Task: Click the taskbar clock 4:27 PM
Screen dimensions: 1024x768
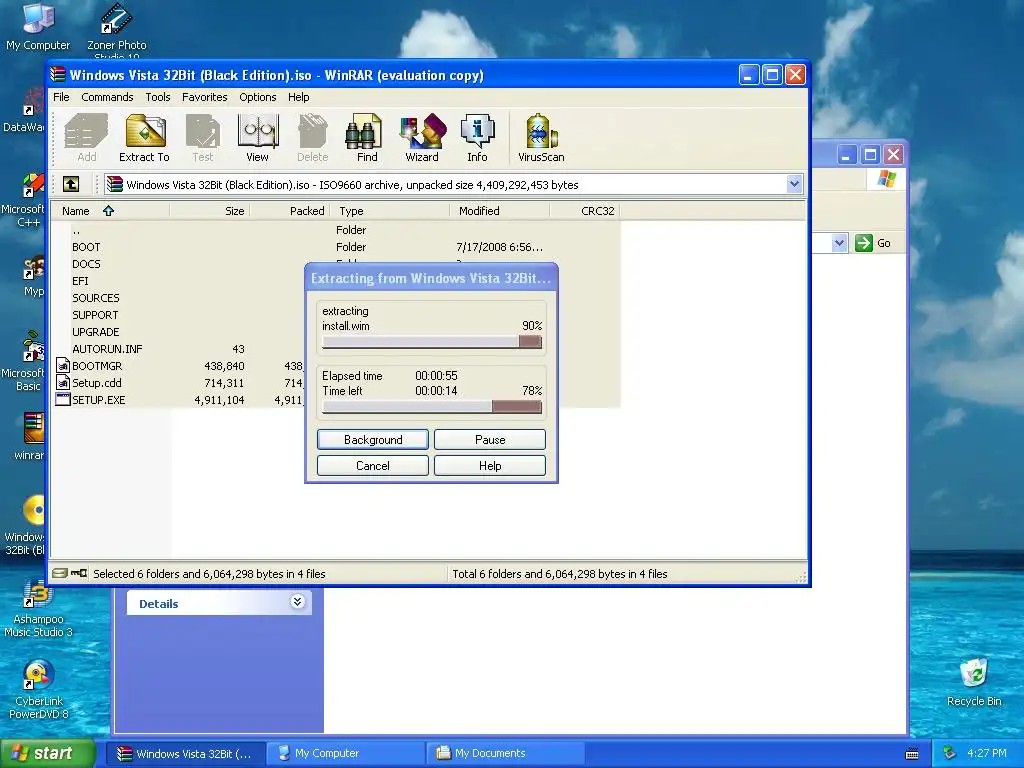Action: 987,753
